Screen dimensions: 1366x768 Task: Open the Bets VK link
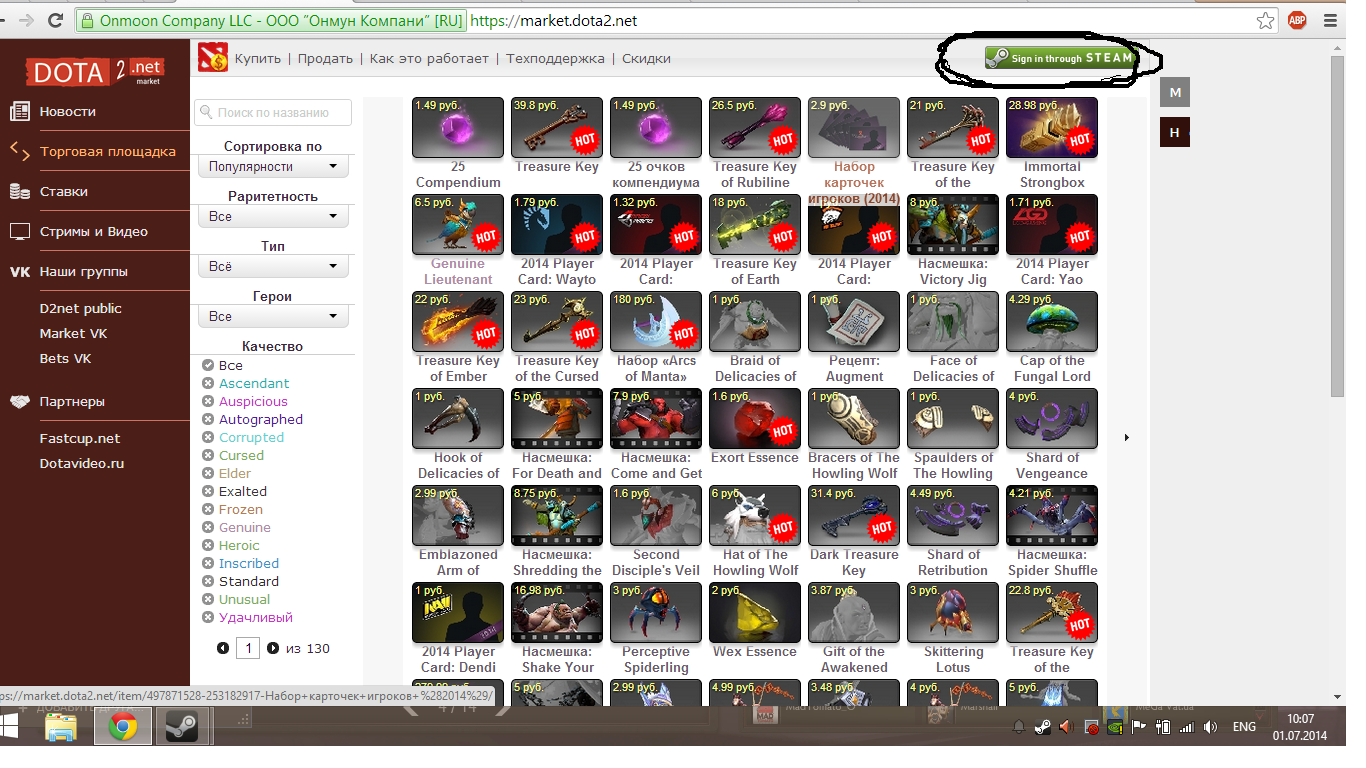[x=65, y=358]
